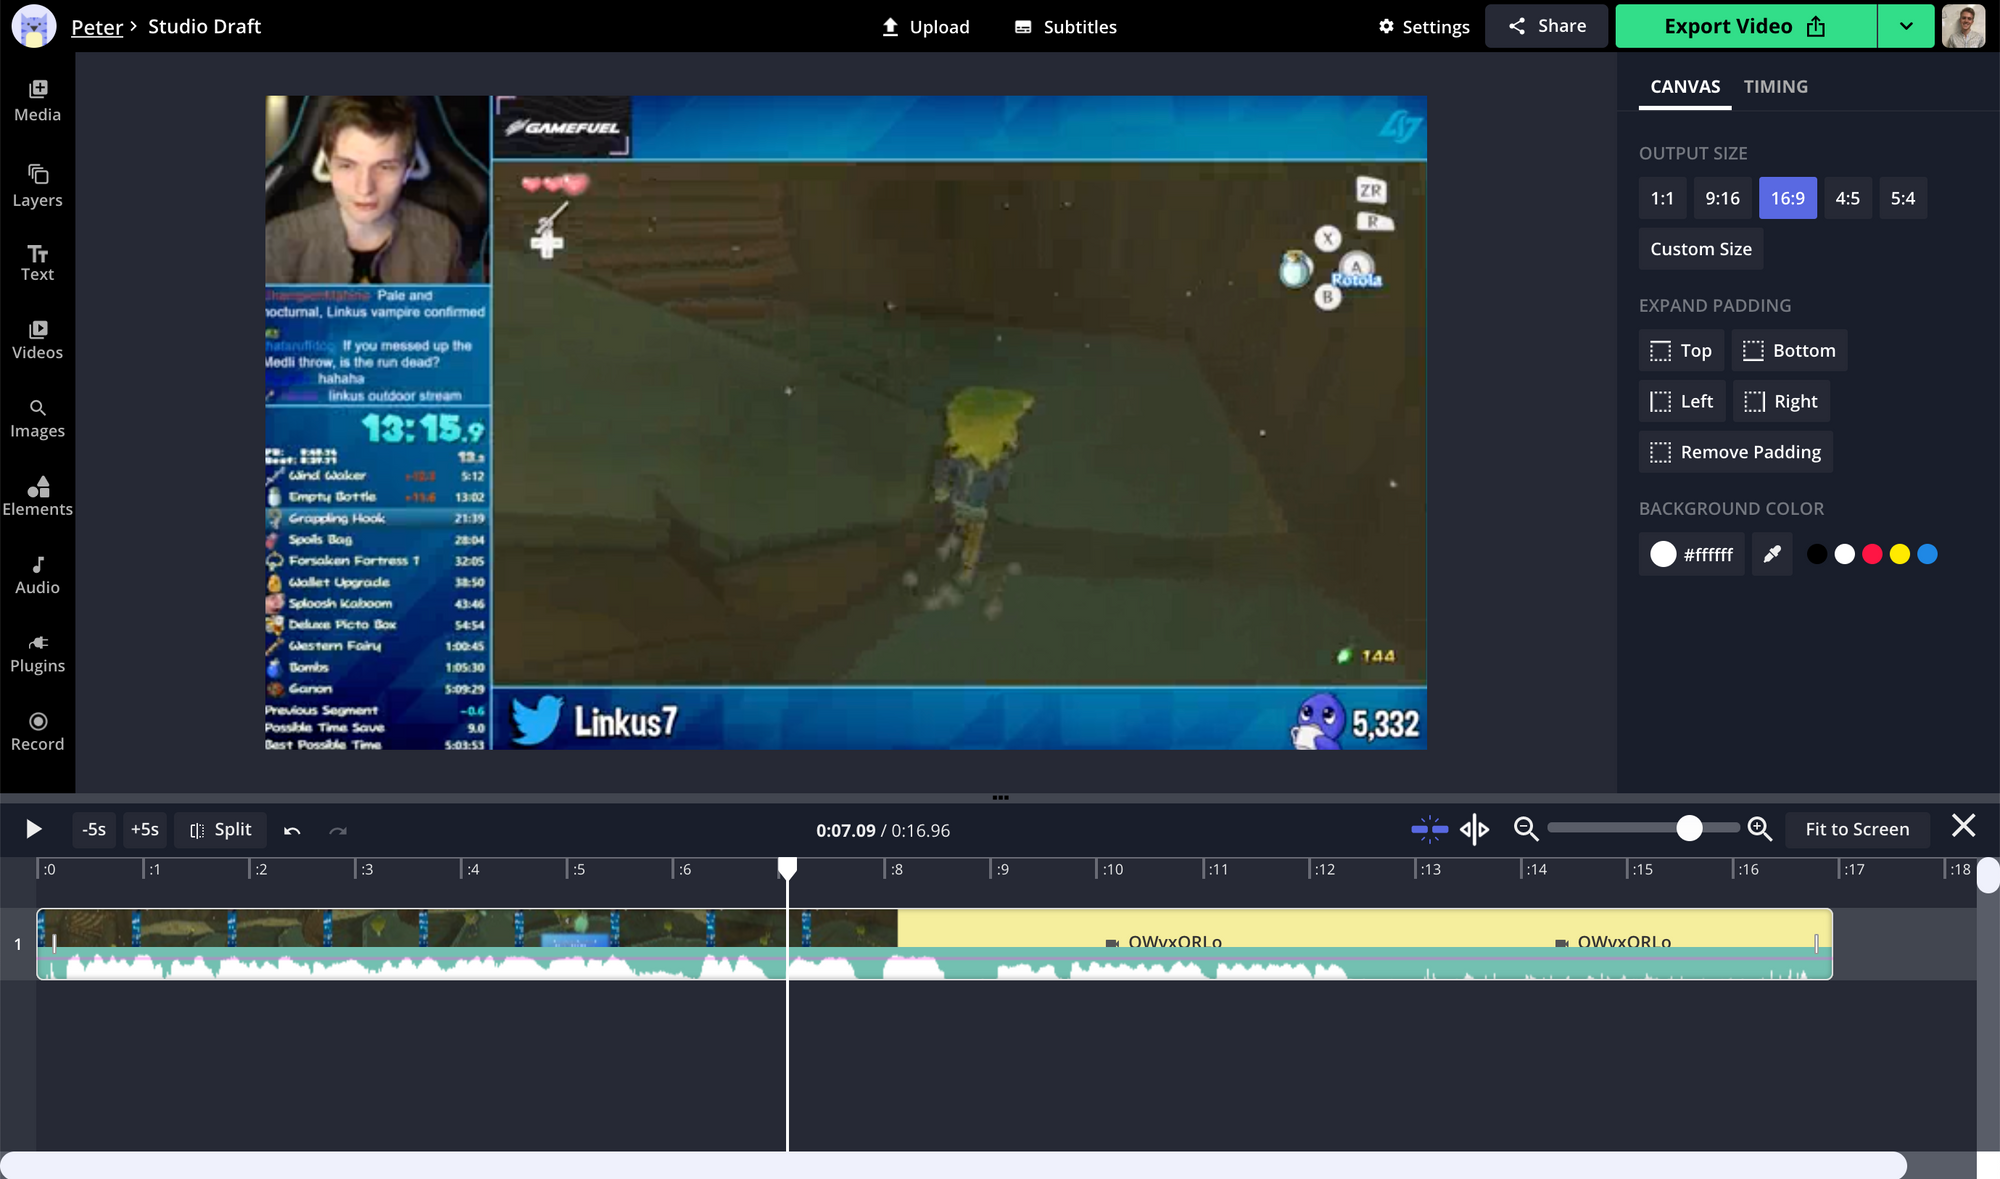This screenshot has width=2000, height=1179.
Task: Open the Media panel in sidebar
Action: tap(37, 101)
